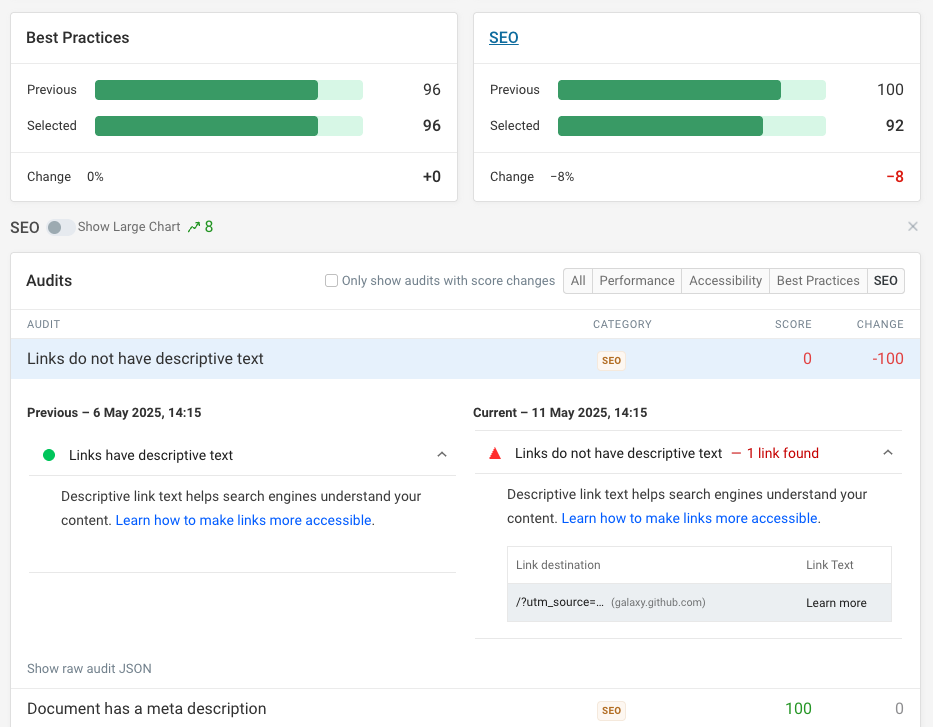This screenshot has width=933, height=727.
Task: Switch to the Performance filter tab
Action: coord(636,281)
